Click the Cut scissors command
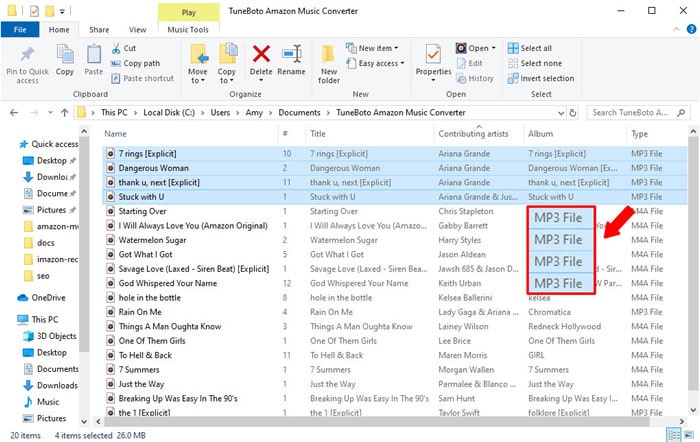This screenshot has height=442, width=700. coord(124,48)
